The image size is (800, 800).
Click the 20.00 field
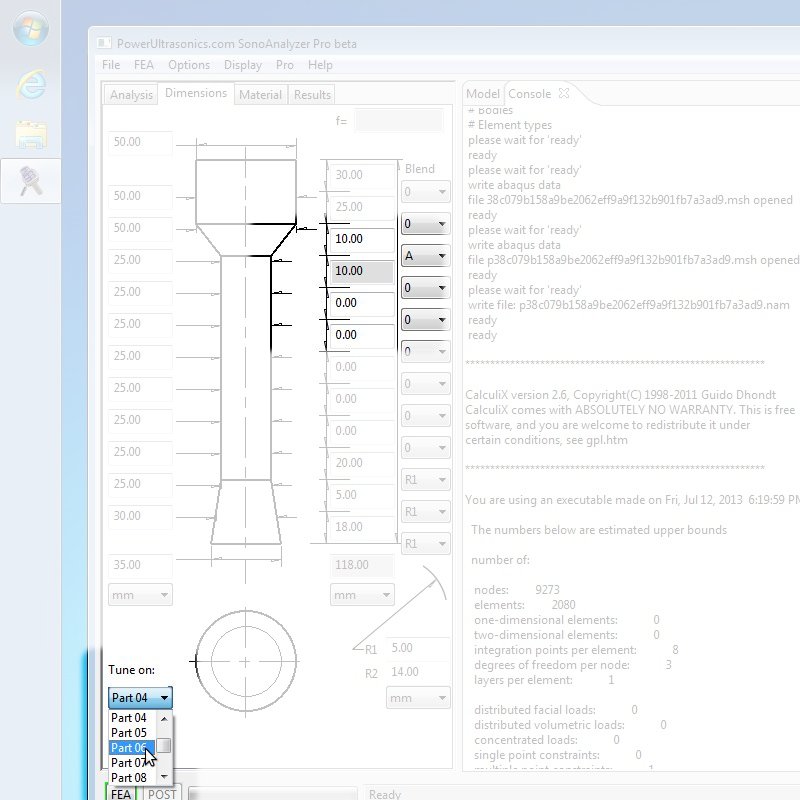click(362, 463)
